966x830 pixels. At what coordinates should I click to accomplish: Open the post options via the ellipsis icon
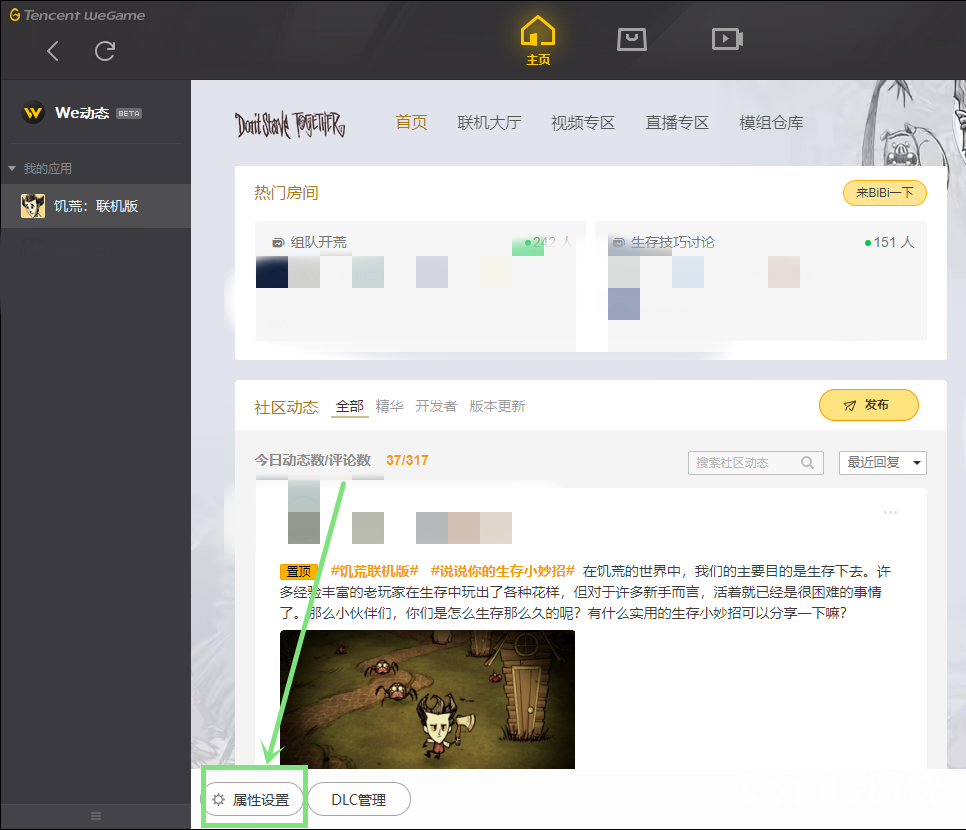pyautogui.click(x=890, y=512)
